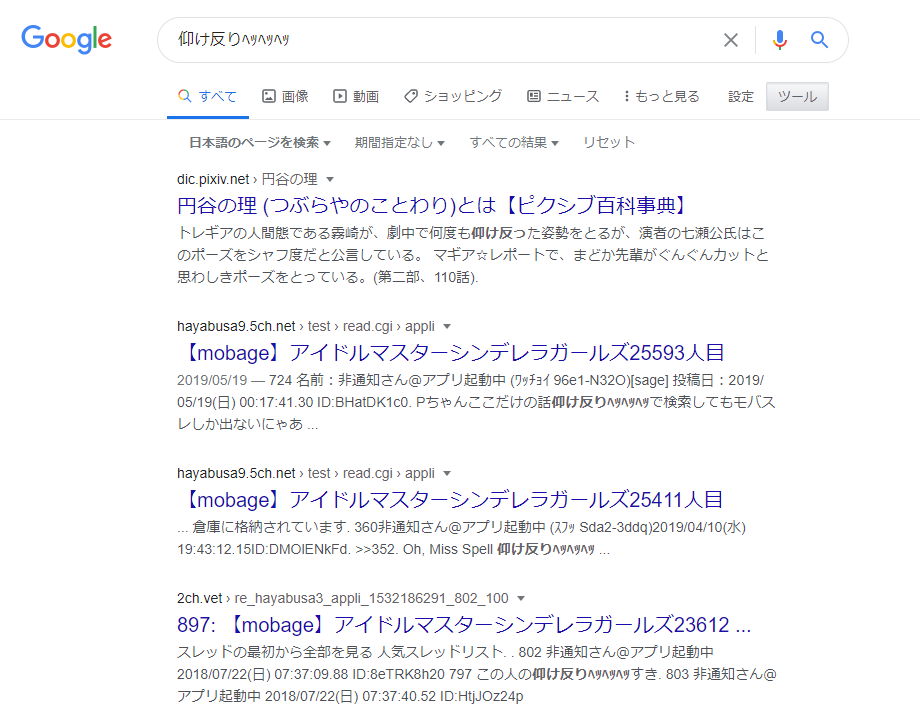This screenshot has width=920, height=724.
Task: Click the ニュース newspaper icon
Action: click(x=534, y=96)
